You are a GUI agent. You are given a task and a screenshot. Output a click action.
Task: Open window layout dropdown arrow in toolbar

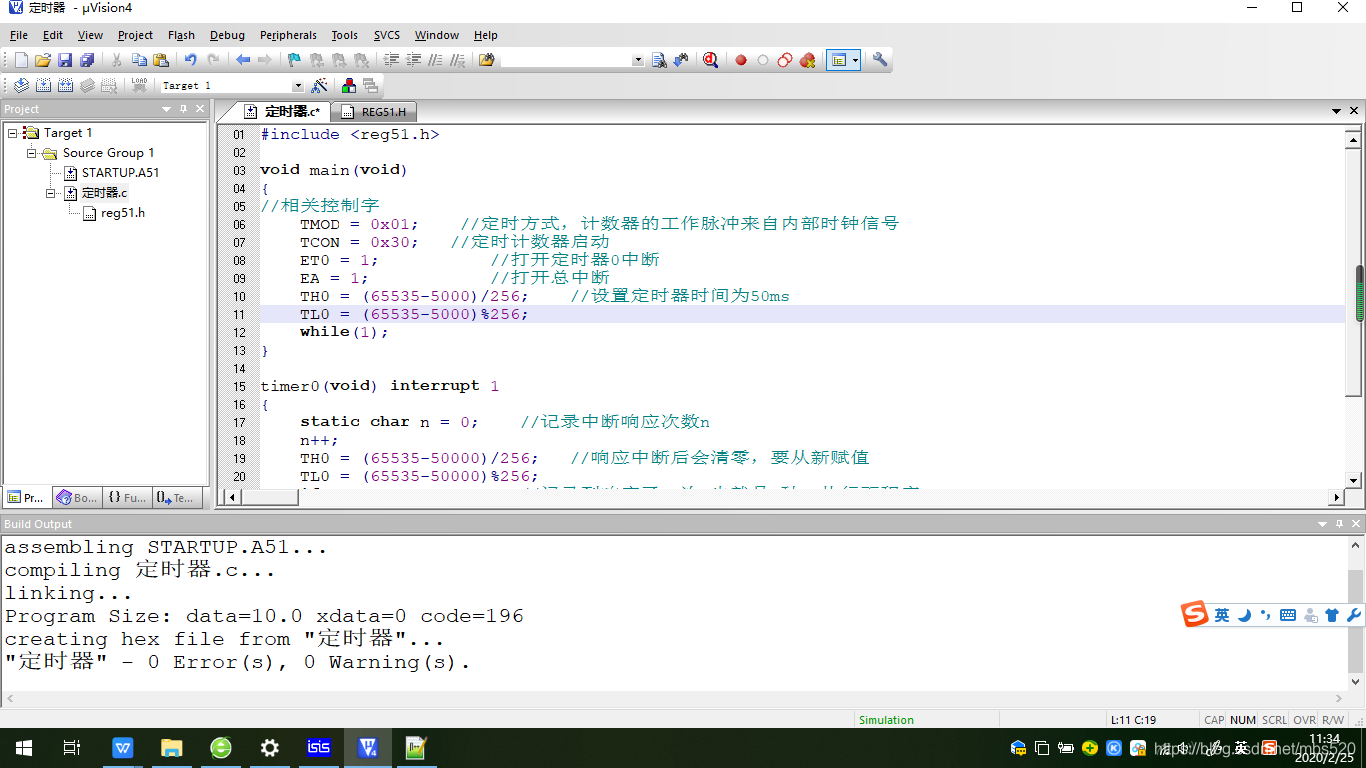coord(855,60)
